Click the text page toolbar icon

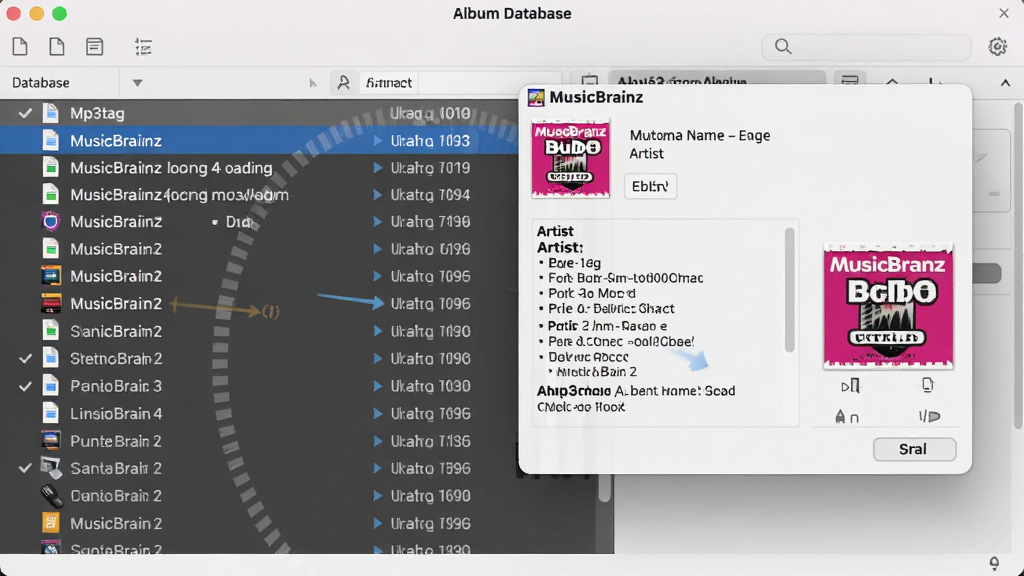pos(95,46)
